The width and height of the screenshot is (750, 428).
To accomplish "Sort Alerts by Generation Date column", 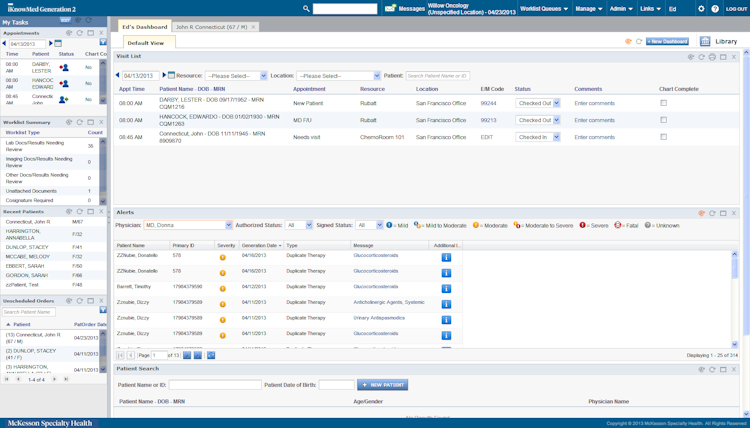I will coord(261,245).
